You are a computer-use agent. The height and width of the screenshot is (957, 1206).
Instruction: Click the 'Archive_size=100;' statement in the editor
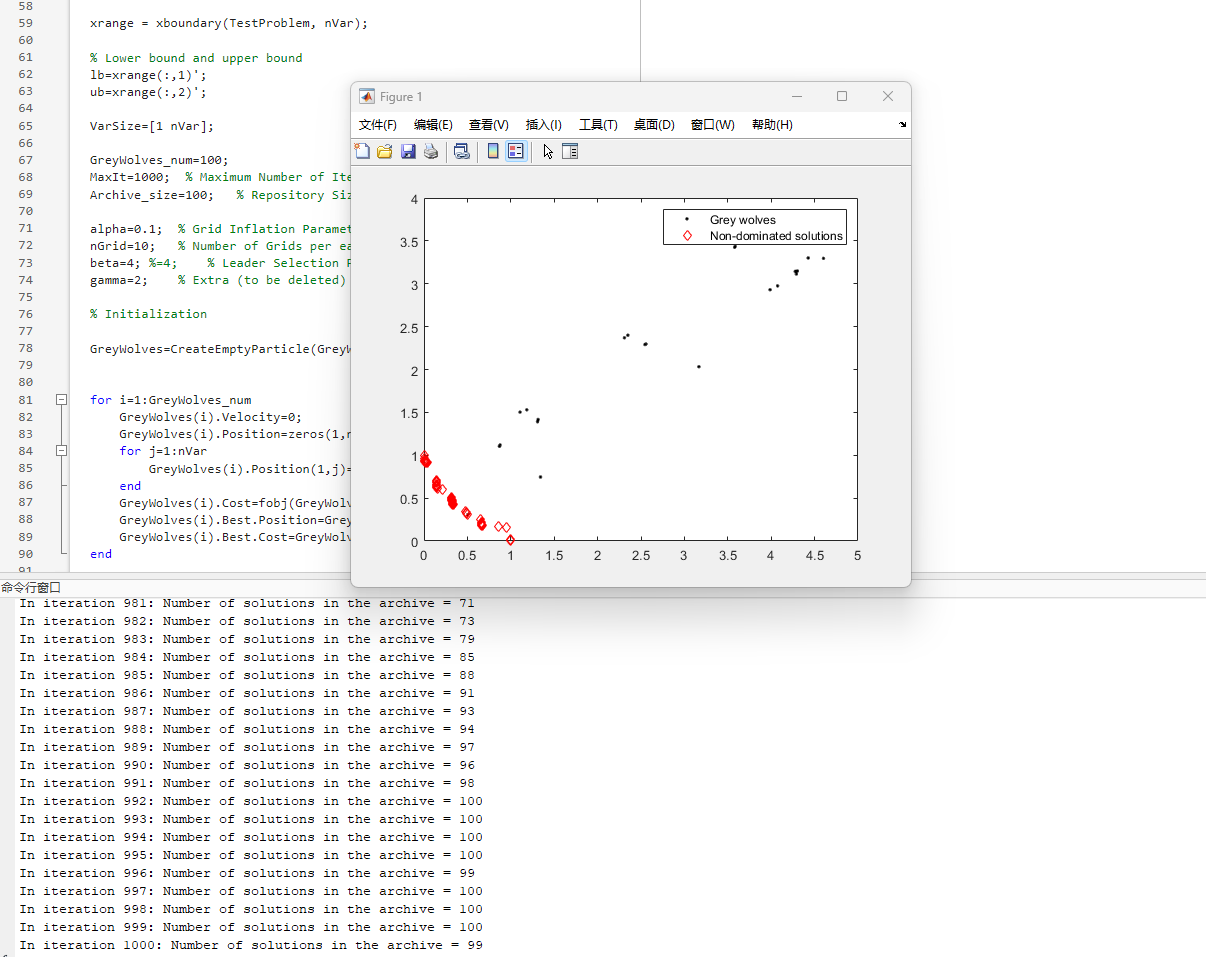(152, 195)
